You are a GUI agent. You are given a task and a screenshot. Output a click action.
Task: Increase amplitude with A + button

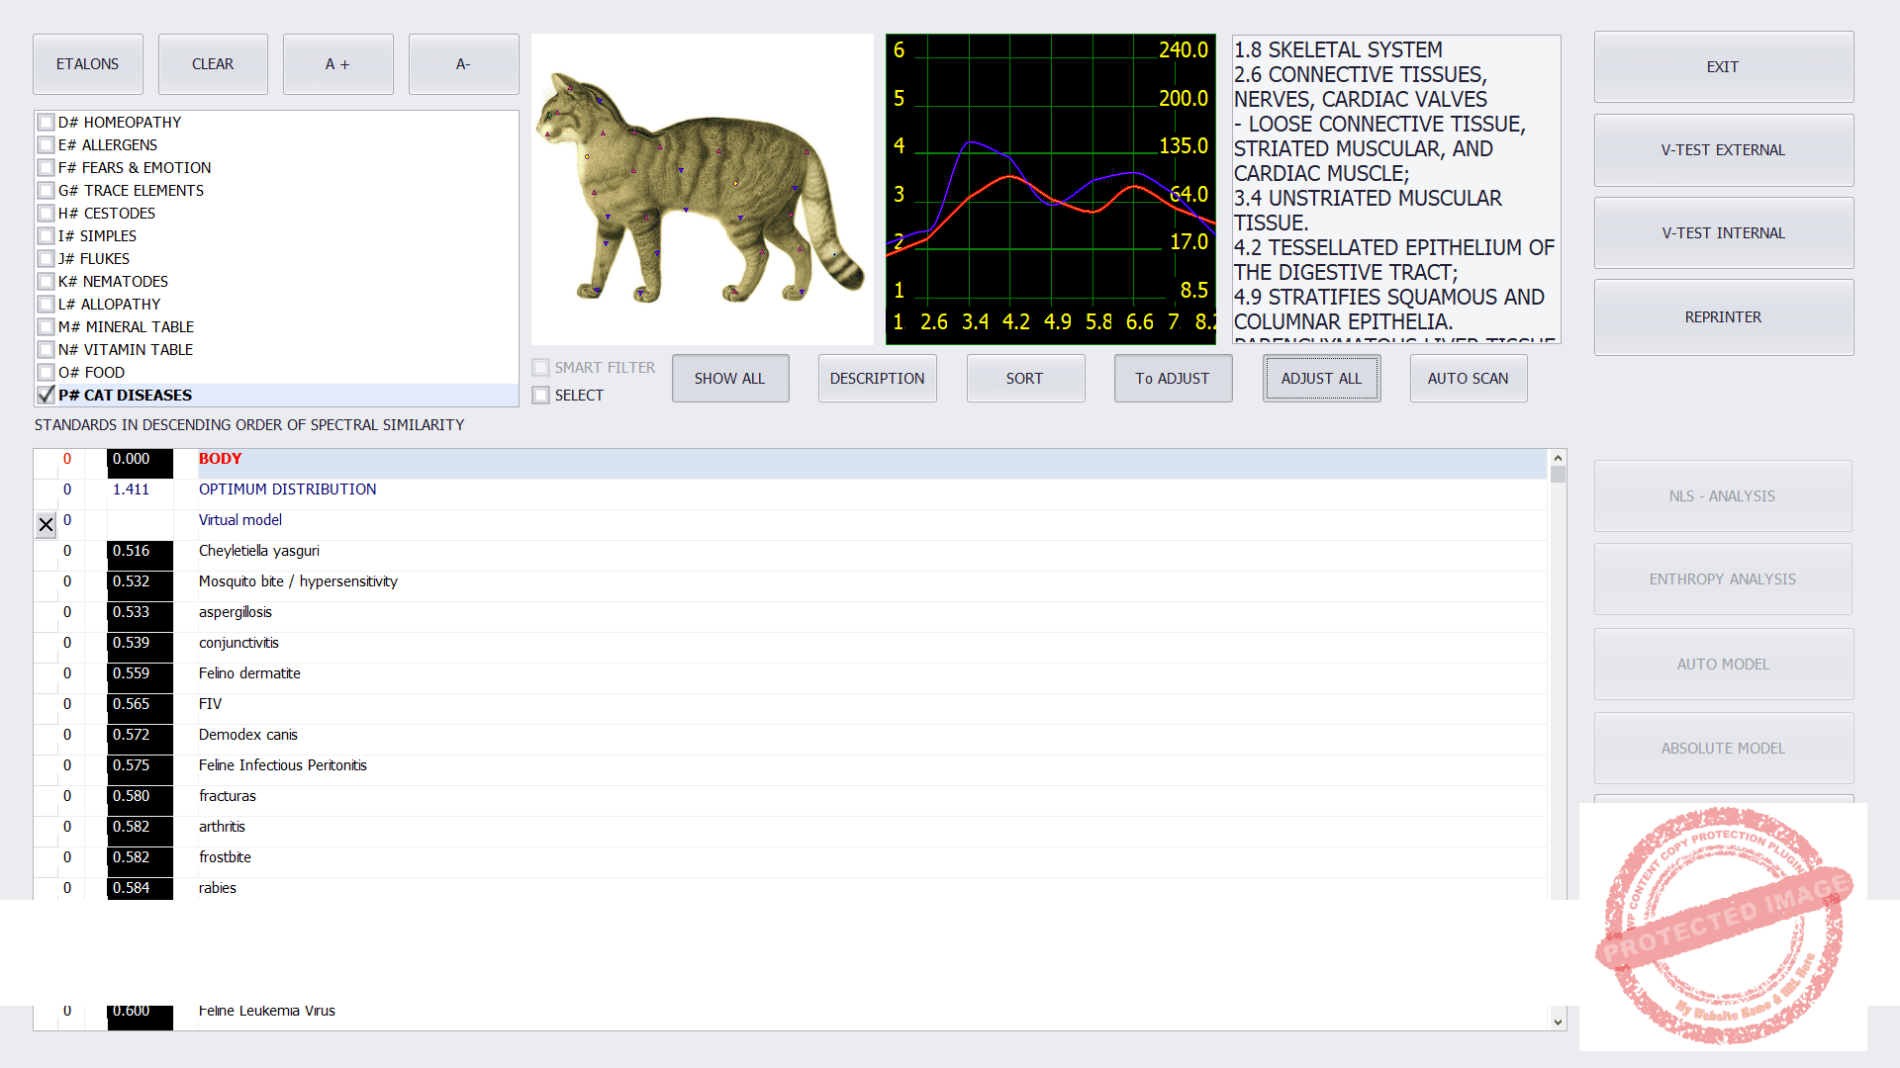coord(338,64)
